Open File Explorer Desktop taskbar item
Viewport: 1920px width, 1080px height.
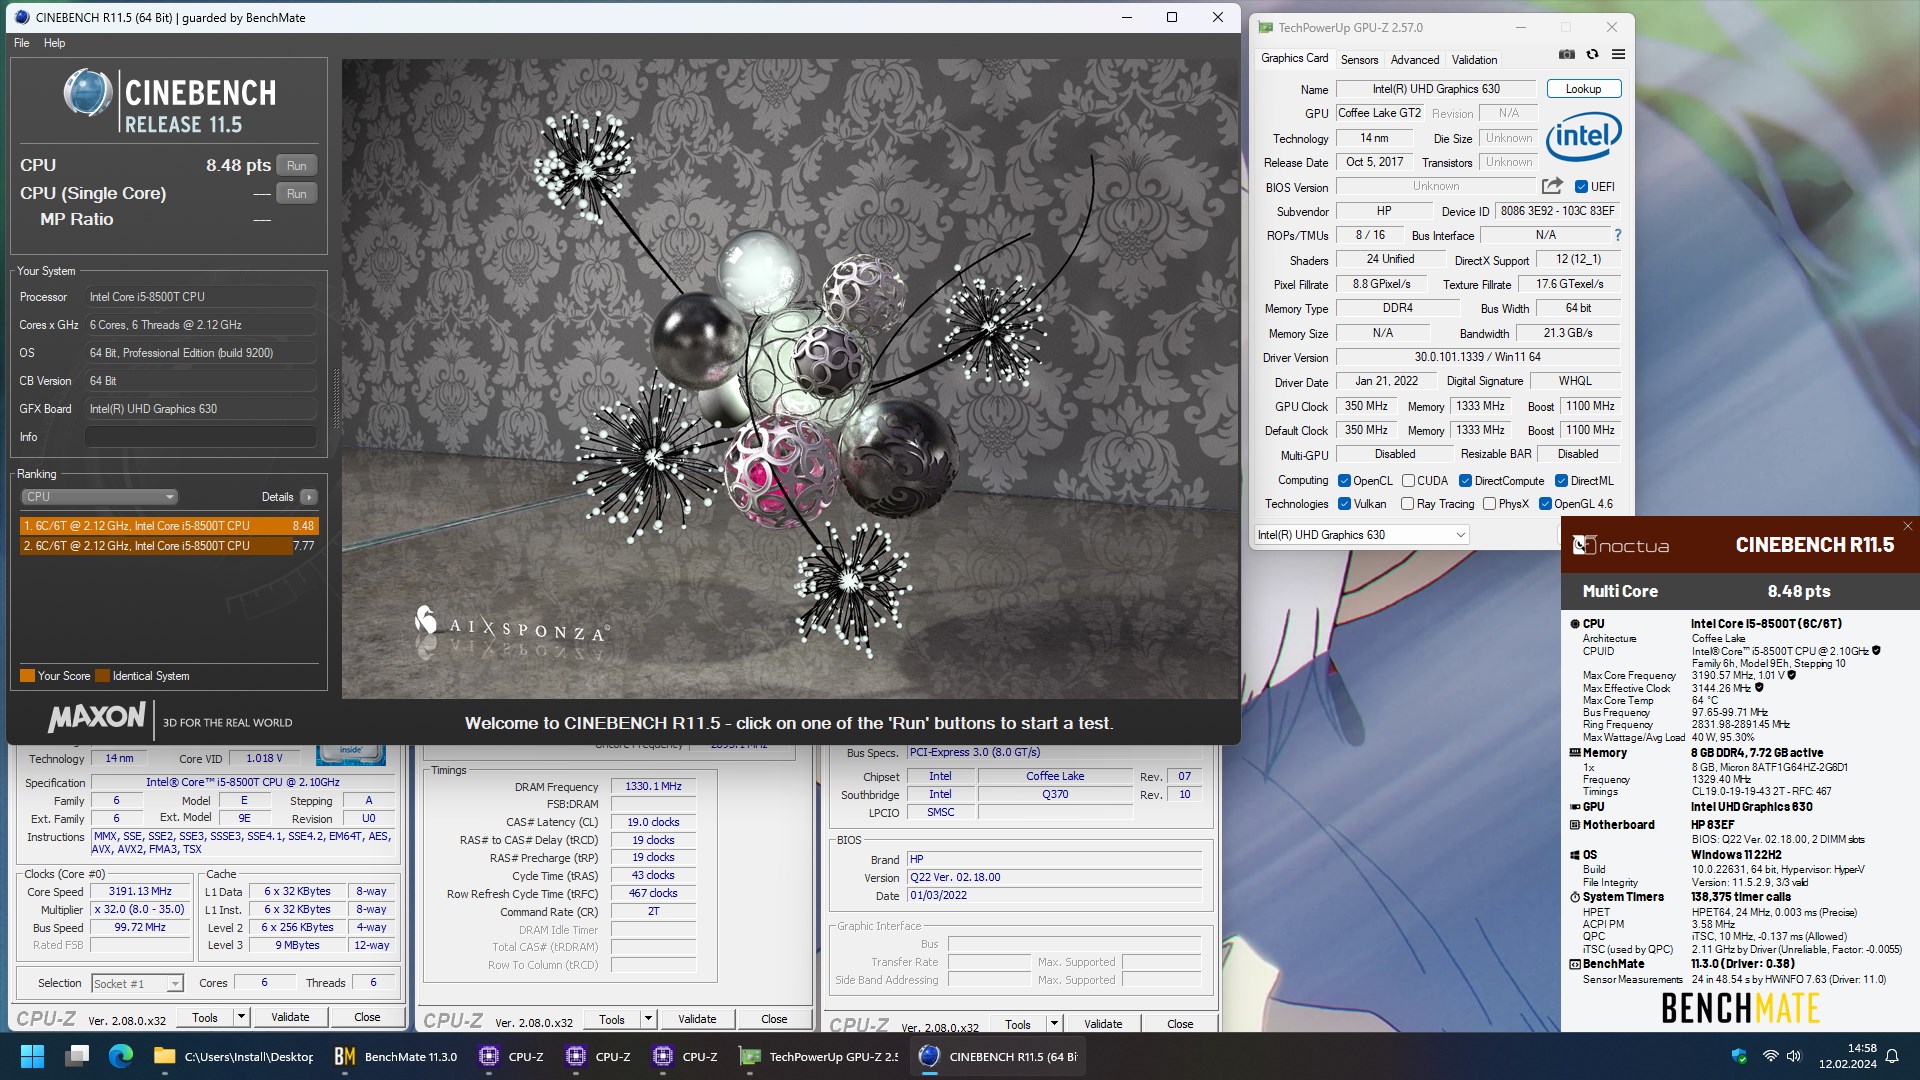point(234,1056)
